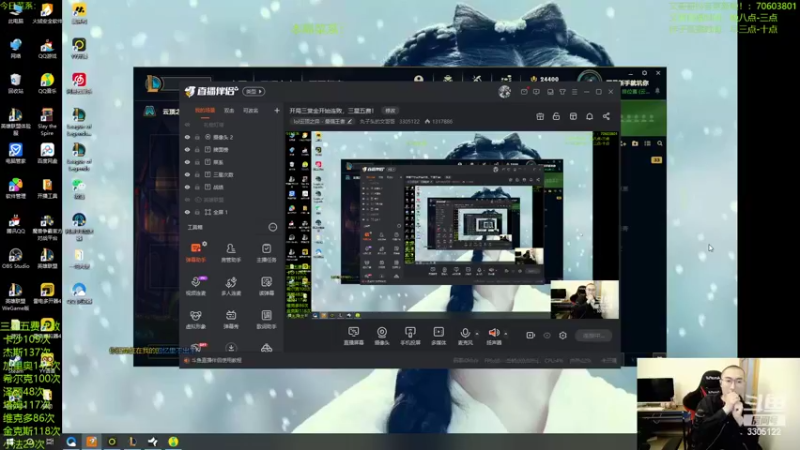Open microphone dropdown arrow

coord(477,334)
